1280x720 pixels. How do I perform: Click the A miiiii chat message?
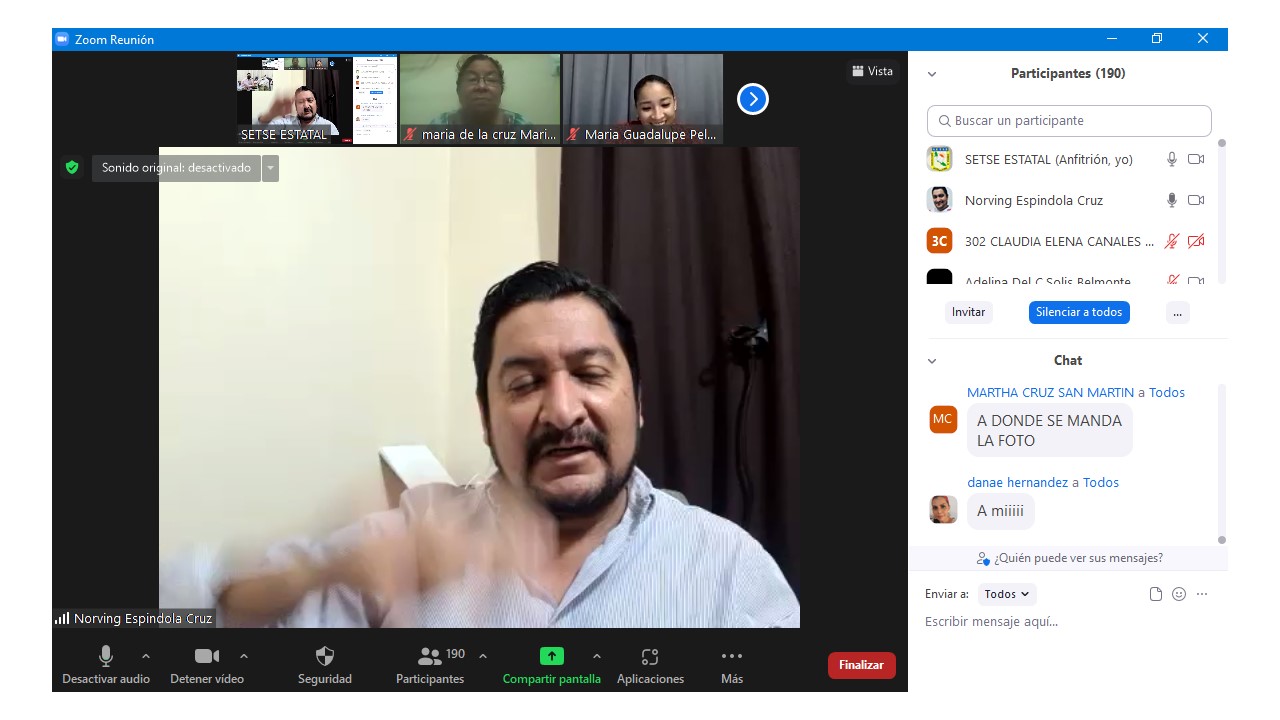tap(1000, 511)
